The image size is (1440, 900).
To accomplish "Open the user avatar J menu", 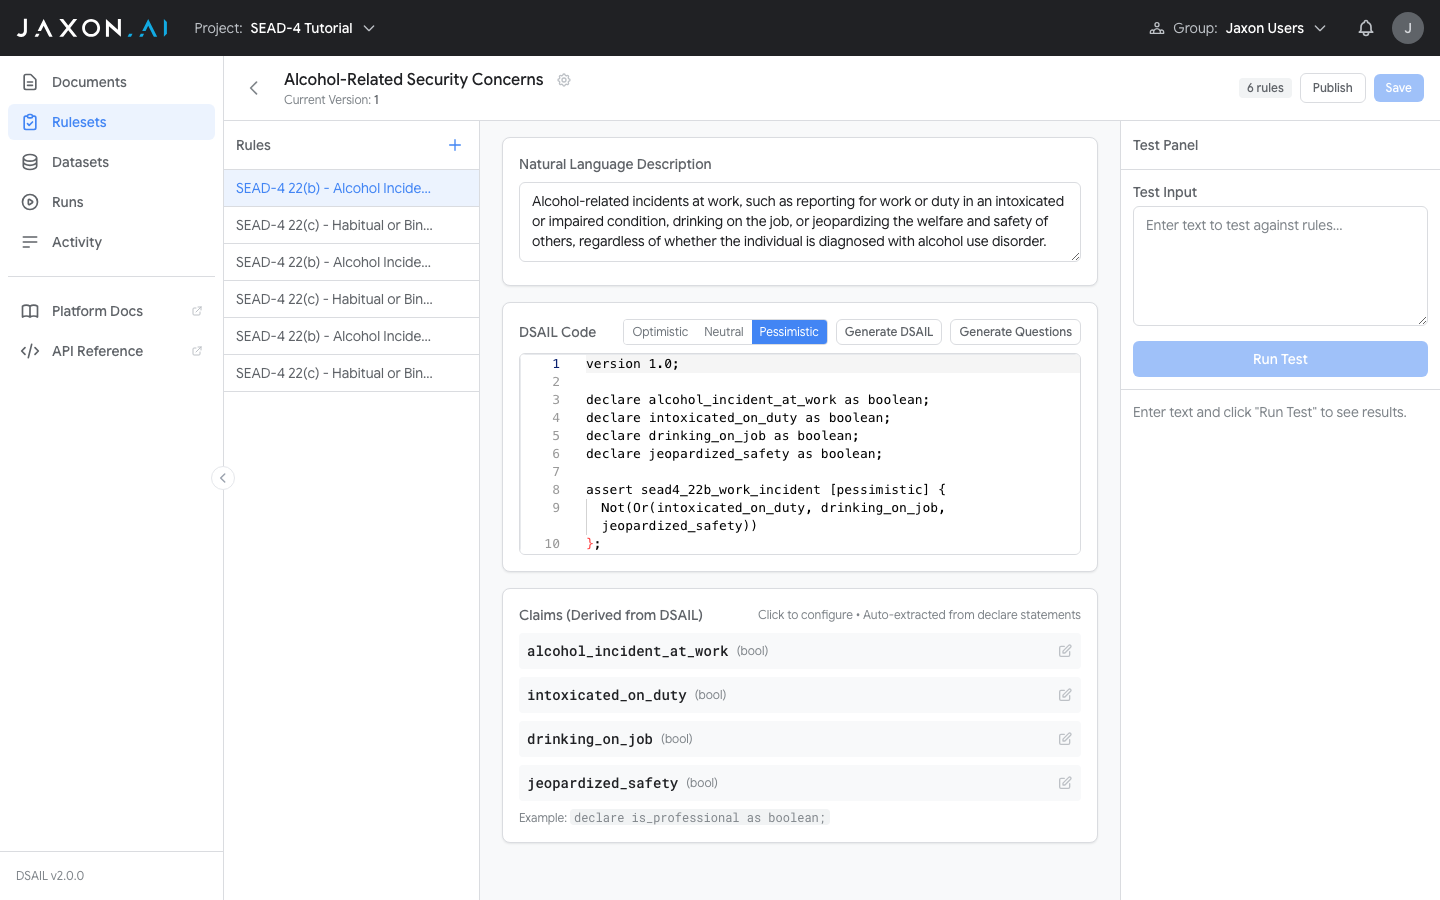I will click(1407, 28).
